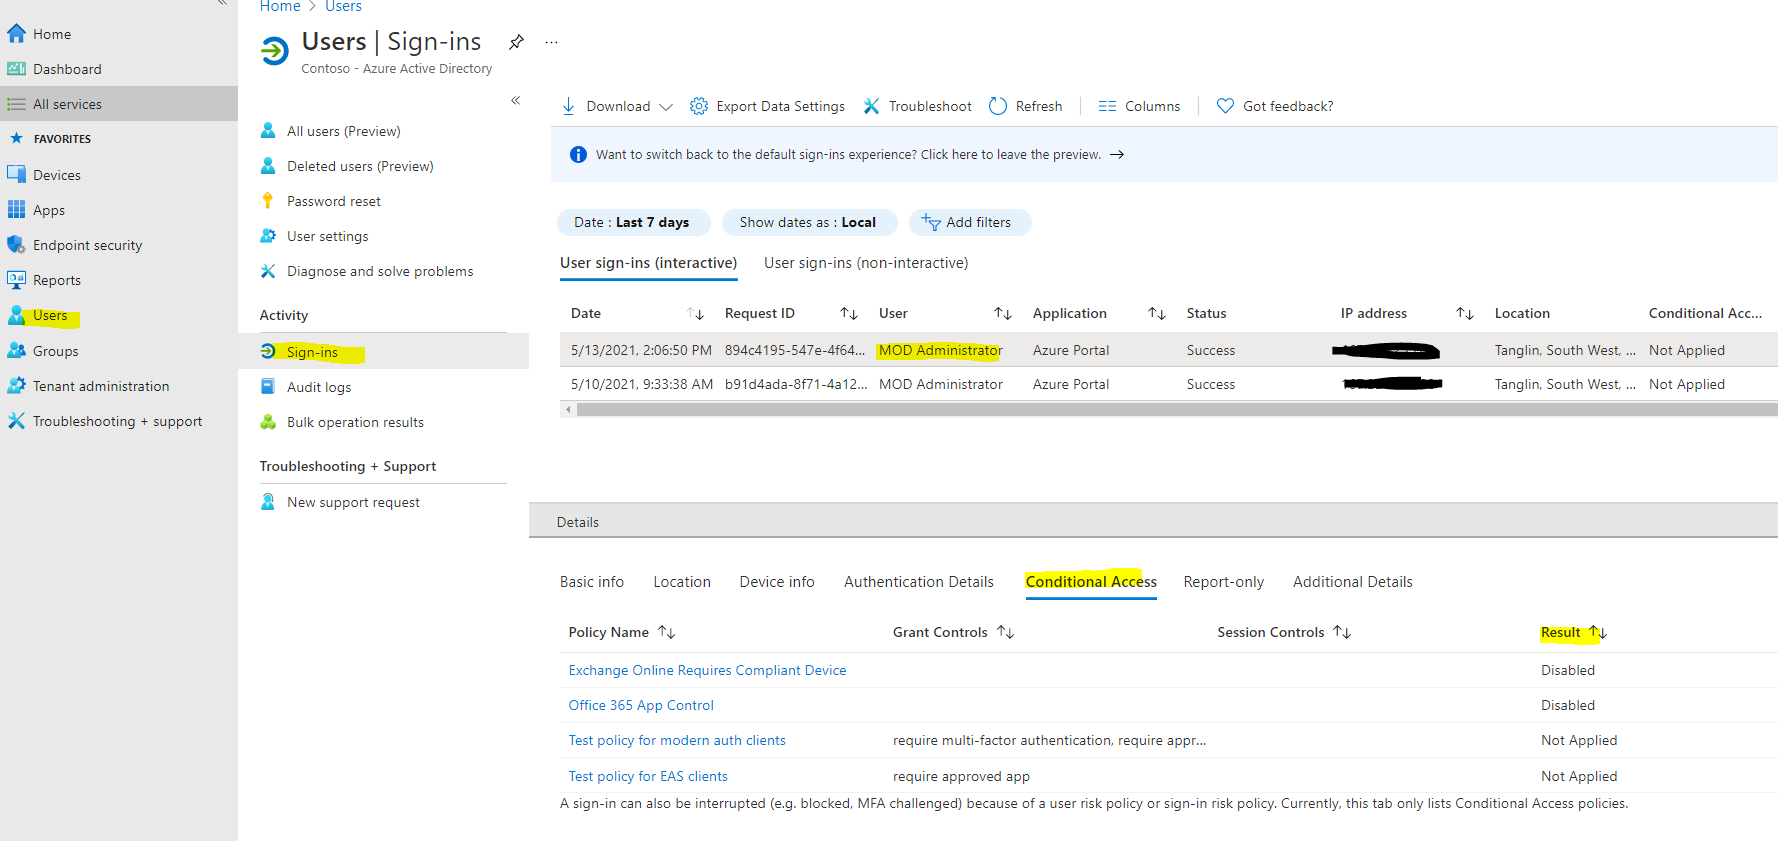Open Office 365 App Control policy

coord(641,705)
